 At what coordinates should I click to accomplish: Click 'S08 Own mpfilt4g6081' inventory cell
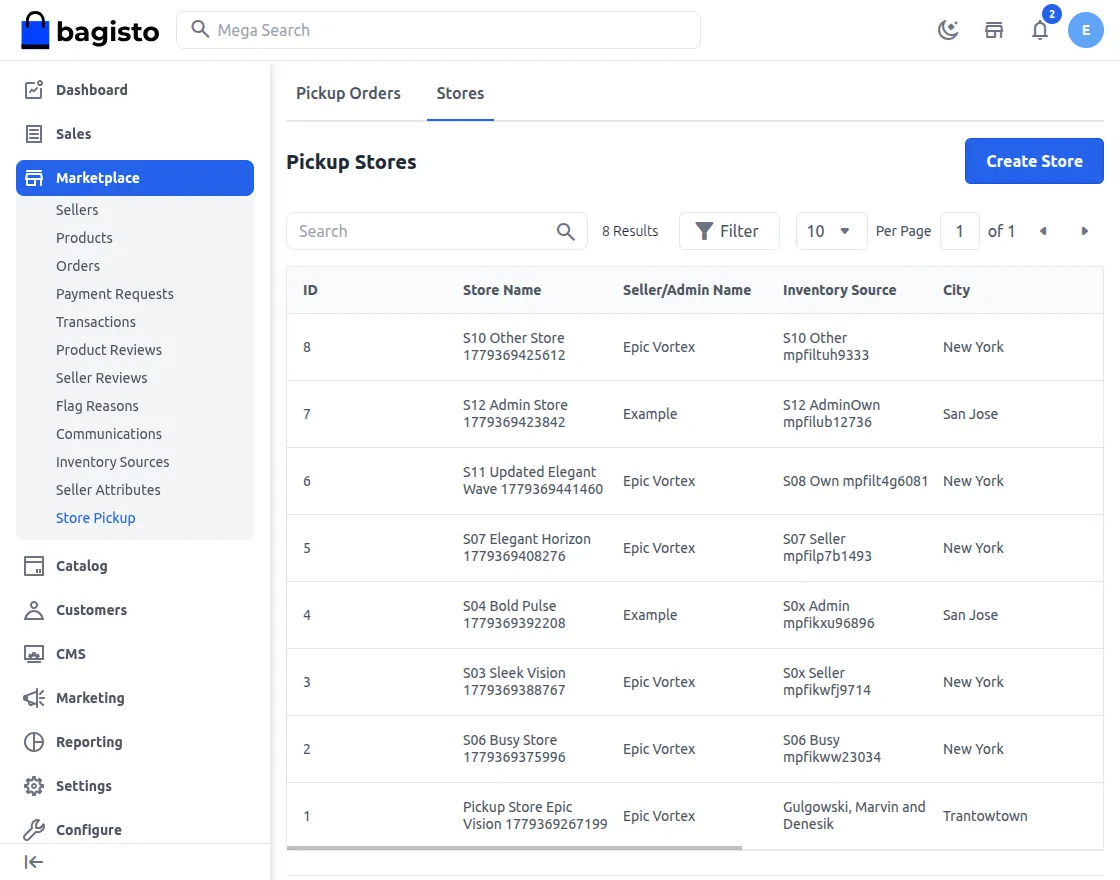coord(855,481)
